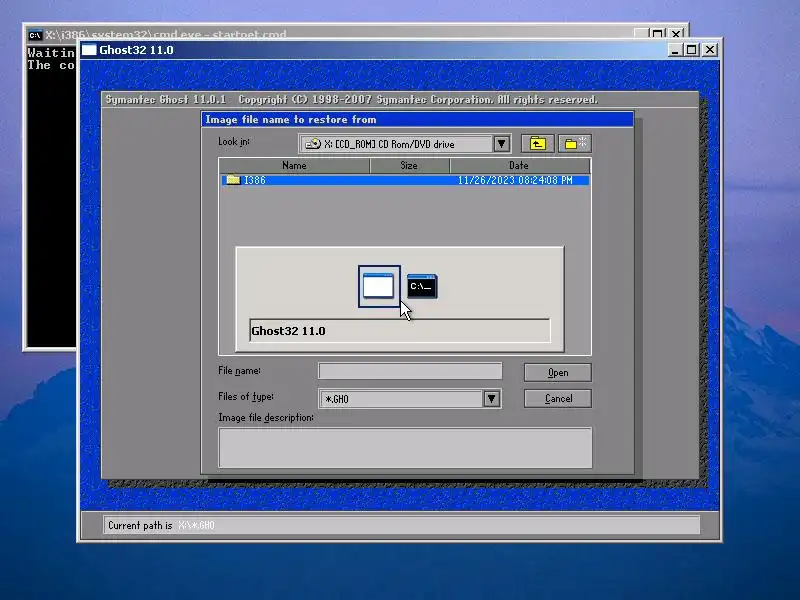
Task: Minimize the Ghost32 11.0 window
Action: (674, 50)
